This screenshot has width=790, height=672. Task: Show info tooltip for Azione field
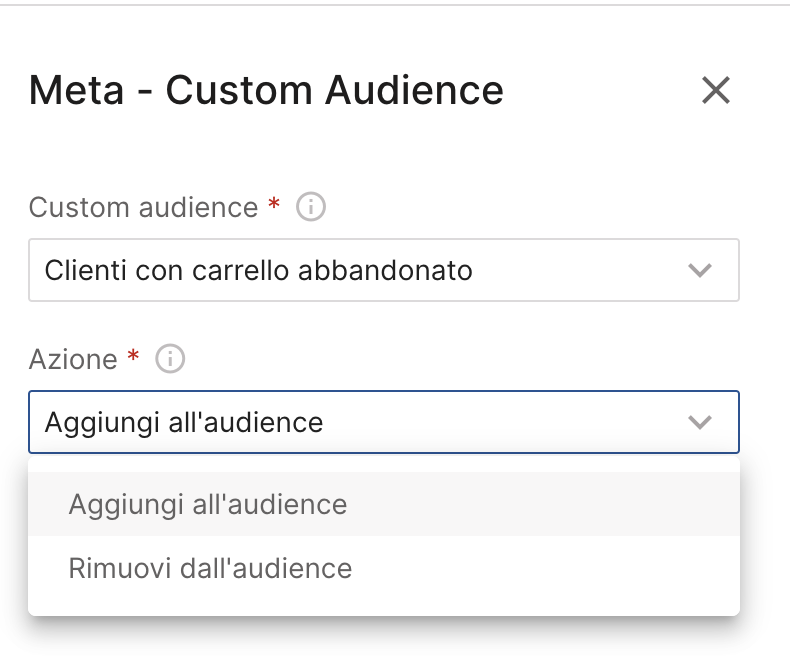[x=170, y=359]
